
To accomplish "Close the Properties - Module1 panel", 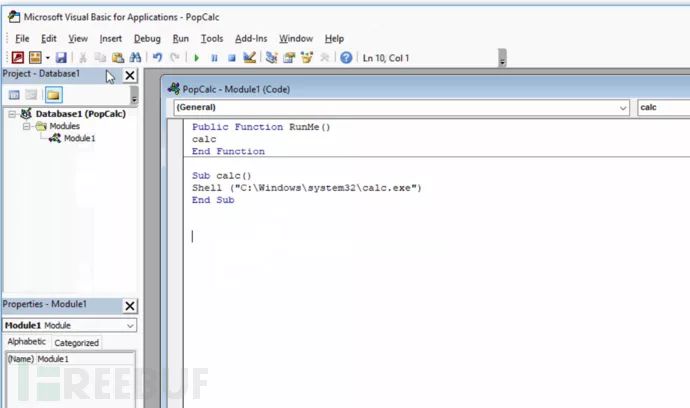I will click(130, 306).
